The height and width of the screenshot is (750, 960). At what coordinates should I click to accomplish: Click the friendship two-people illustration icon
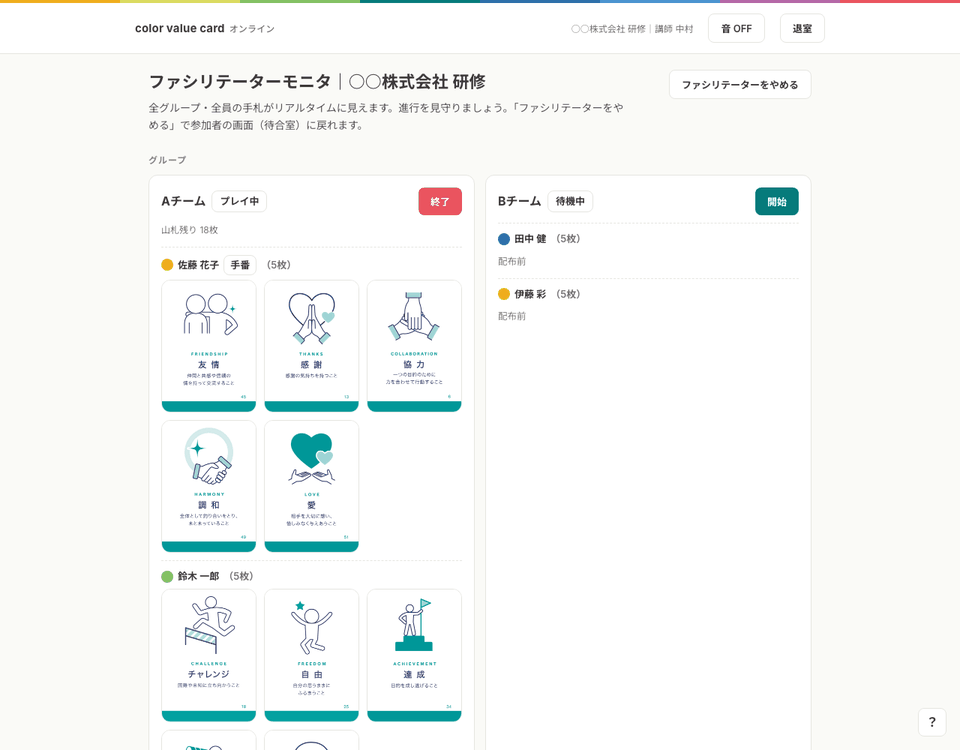tap(210, 314)
